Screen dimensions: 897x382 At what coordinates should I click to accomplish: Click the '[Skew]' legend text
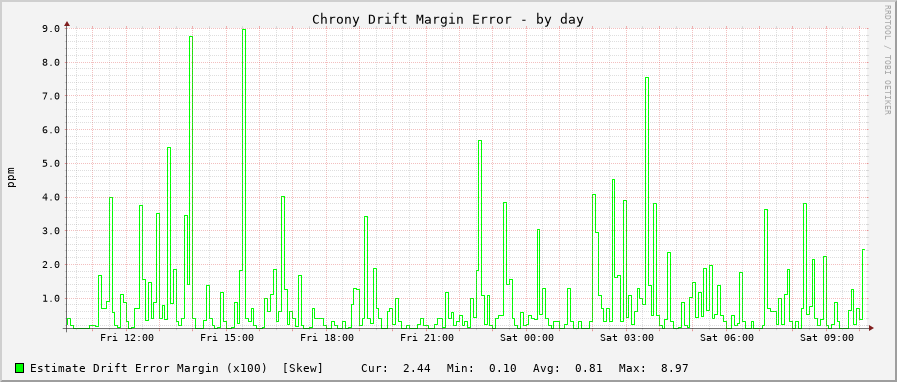pyautogui.click(x=303, y=368)
